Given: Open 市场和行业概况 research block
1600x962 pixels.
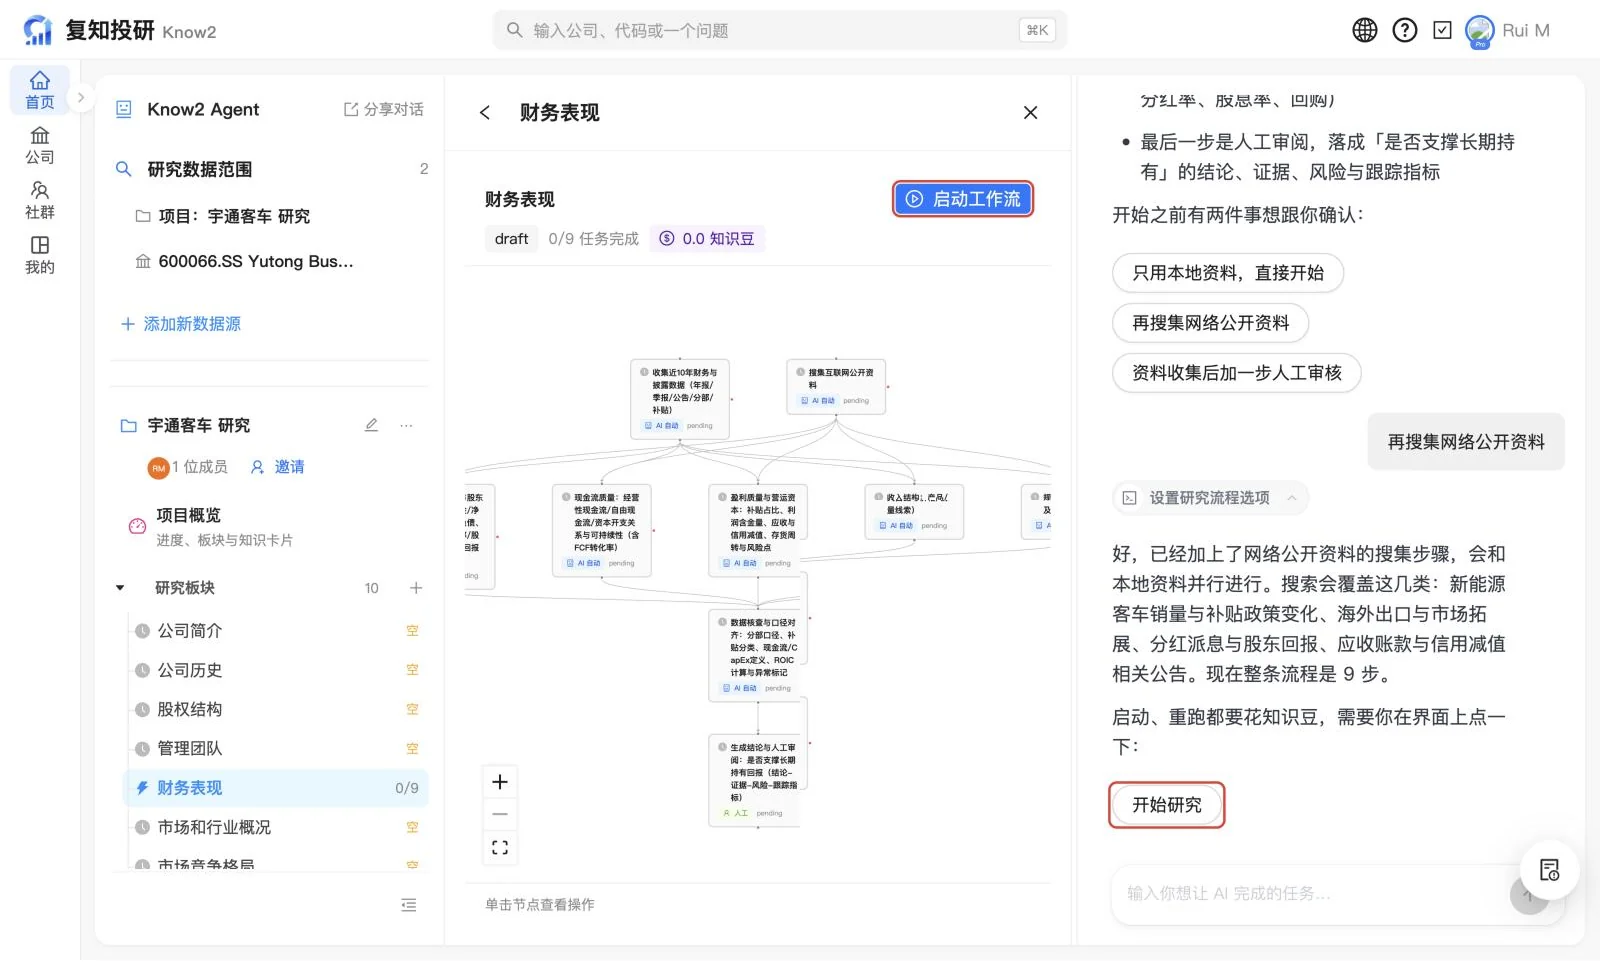Looking at the screenshot, I should click(x=275, y=827).
